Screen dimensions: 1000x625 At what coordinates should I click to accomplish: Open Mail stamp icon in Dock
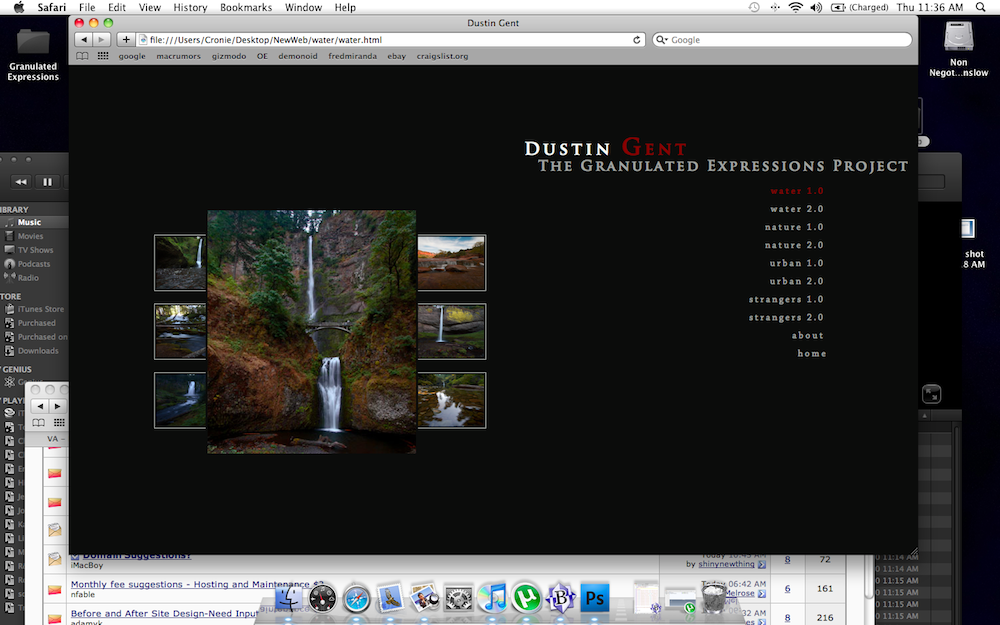[390, 598]
